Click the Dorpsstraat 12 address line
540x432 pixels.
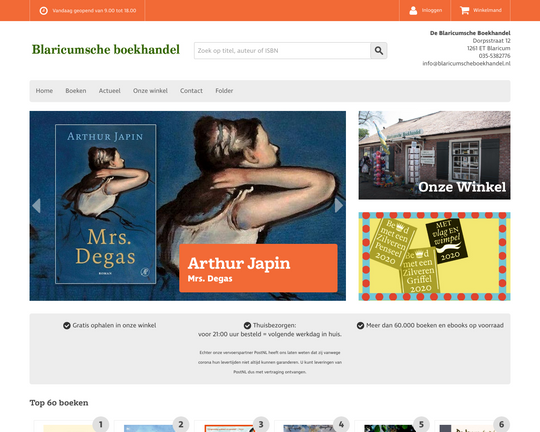pos(491,41)
